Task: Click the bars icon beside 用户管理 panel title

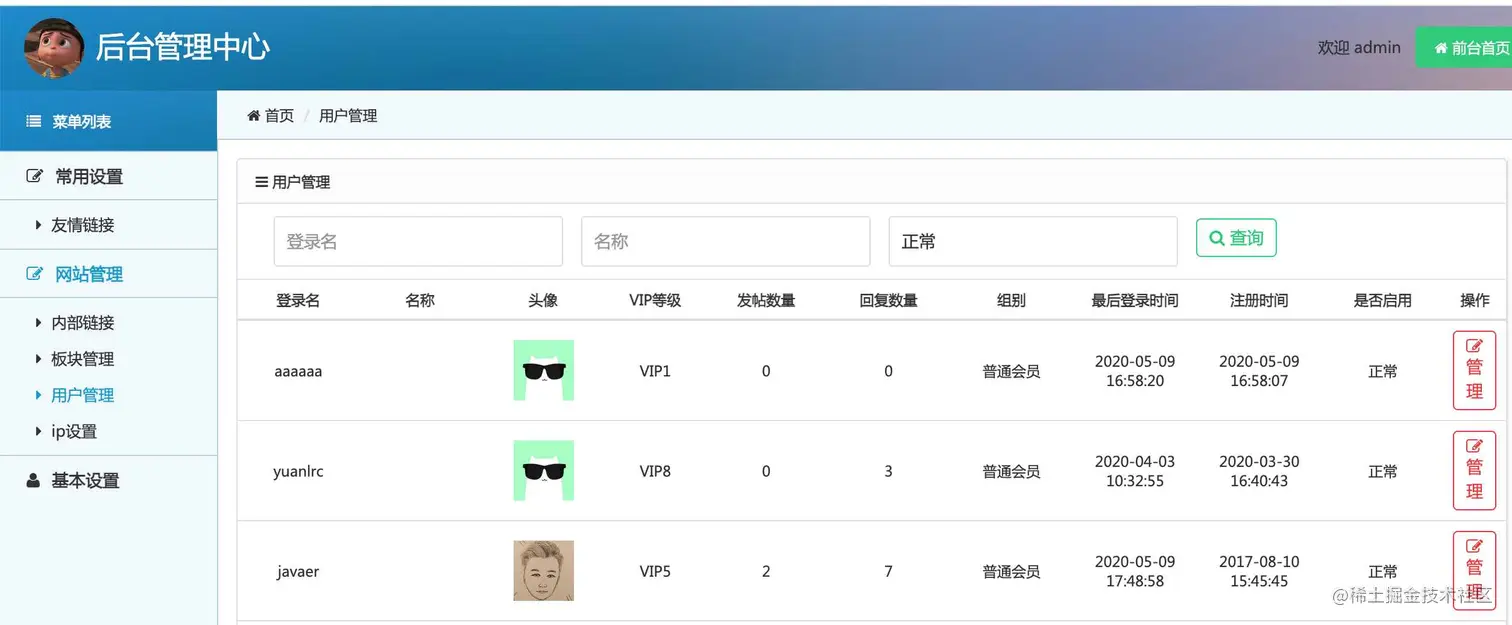Action: click(262, 182)
